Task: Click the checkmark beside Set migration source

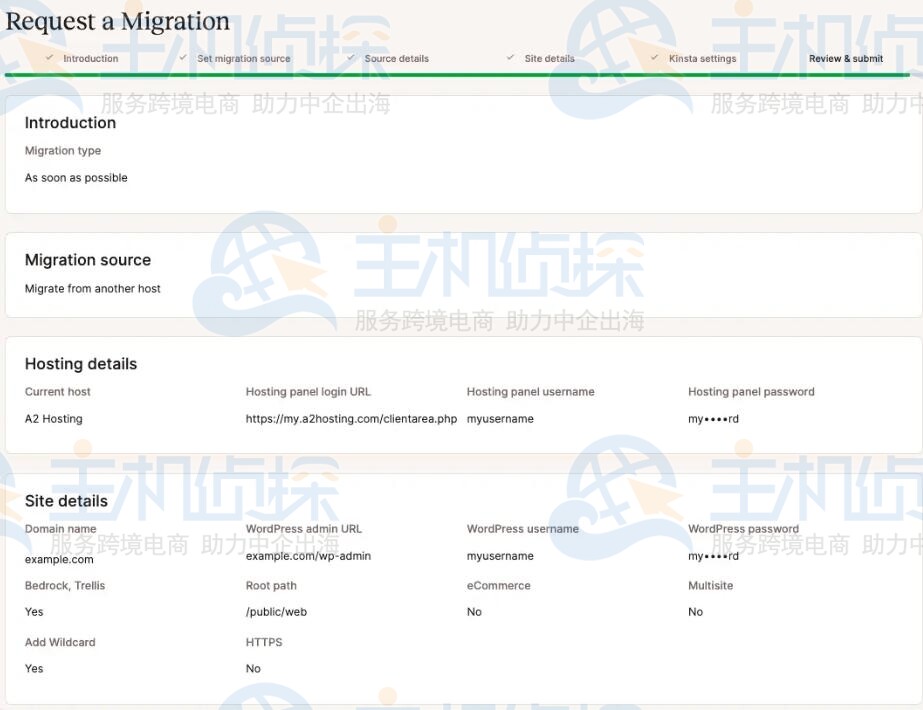Action: coord(183,58)
